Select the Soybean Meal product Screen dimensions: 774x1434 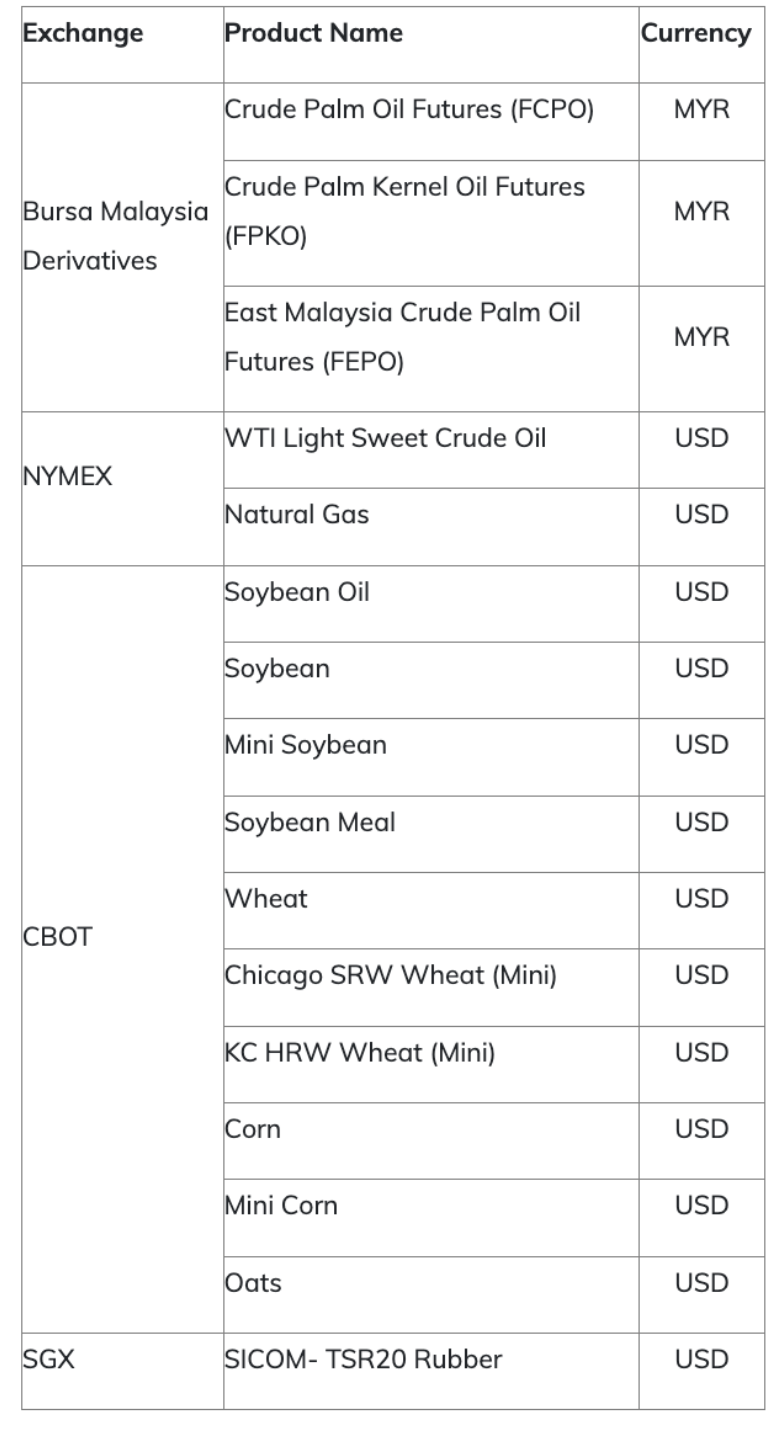coord(310,822)
